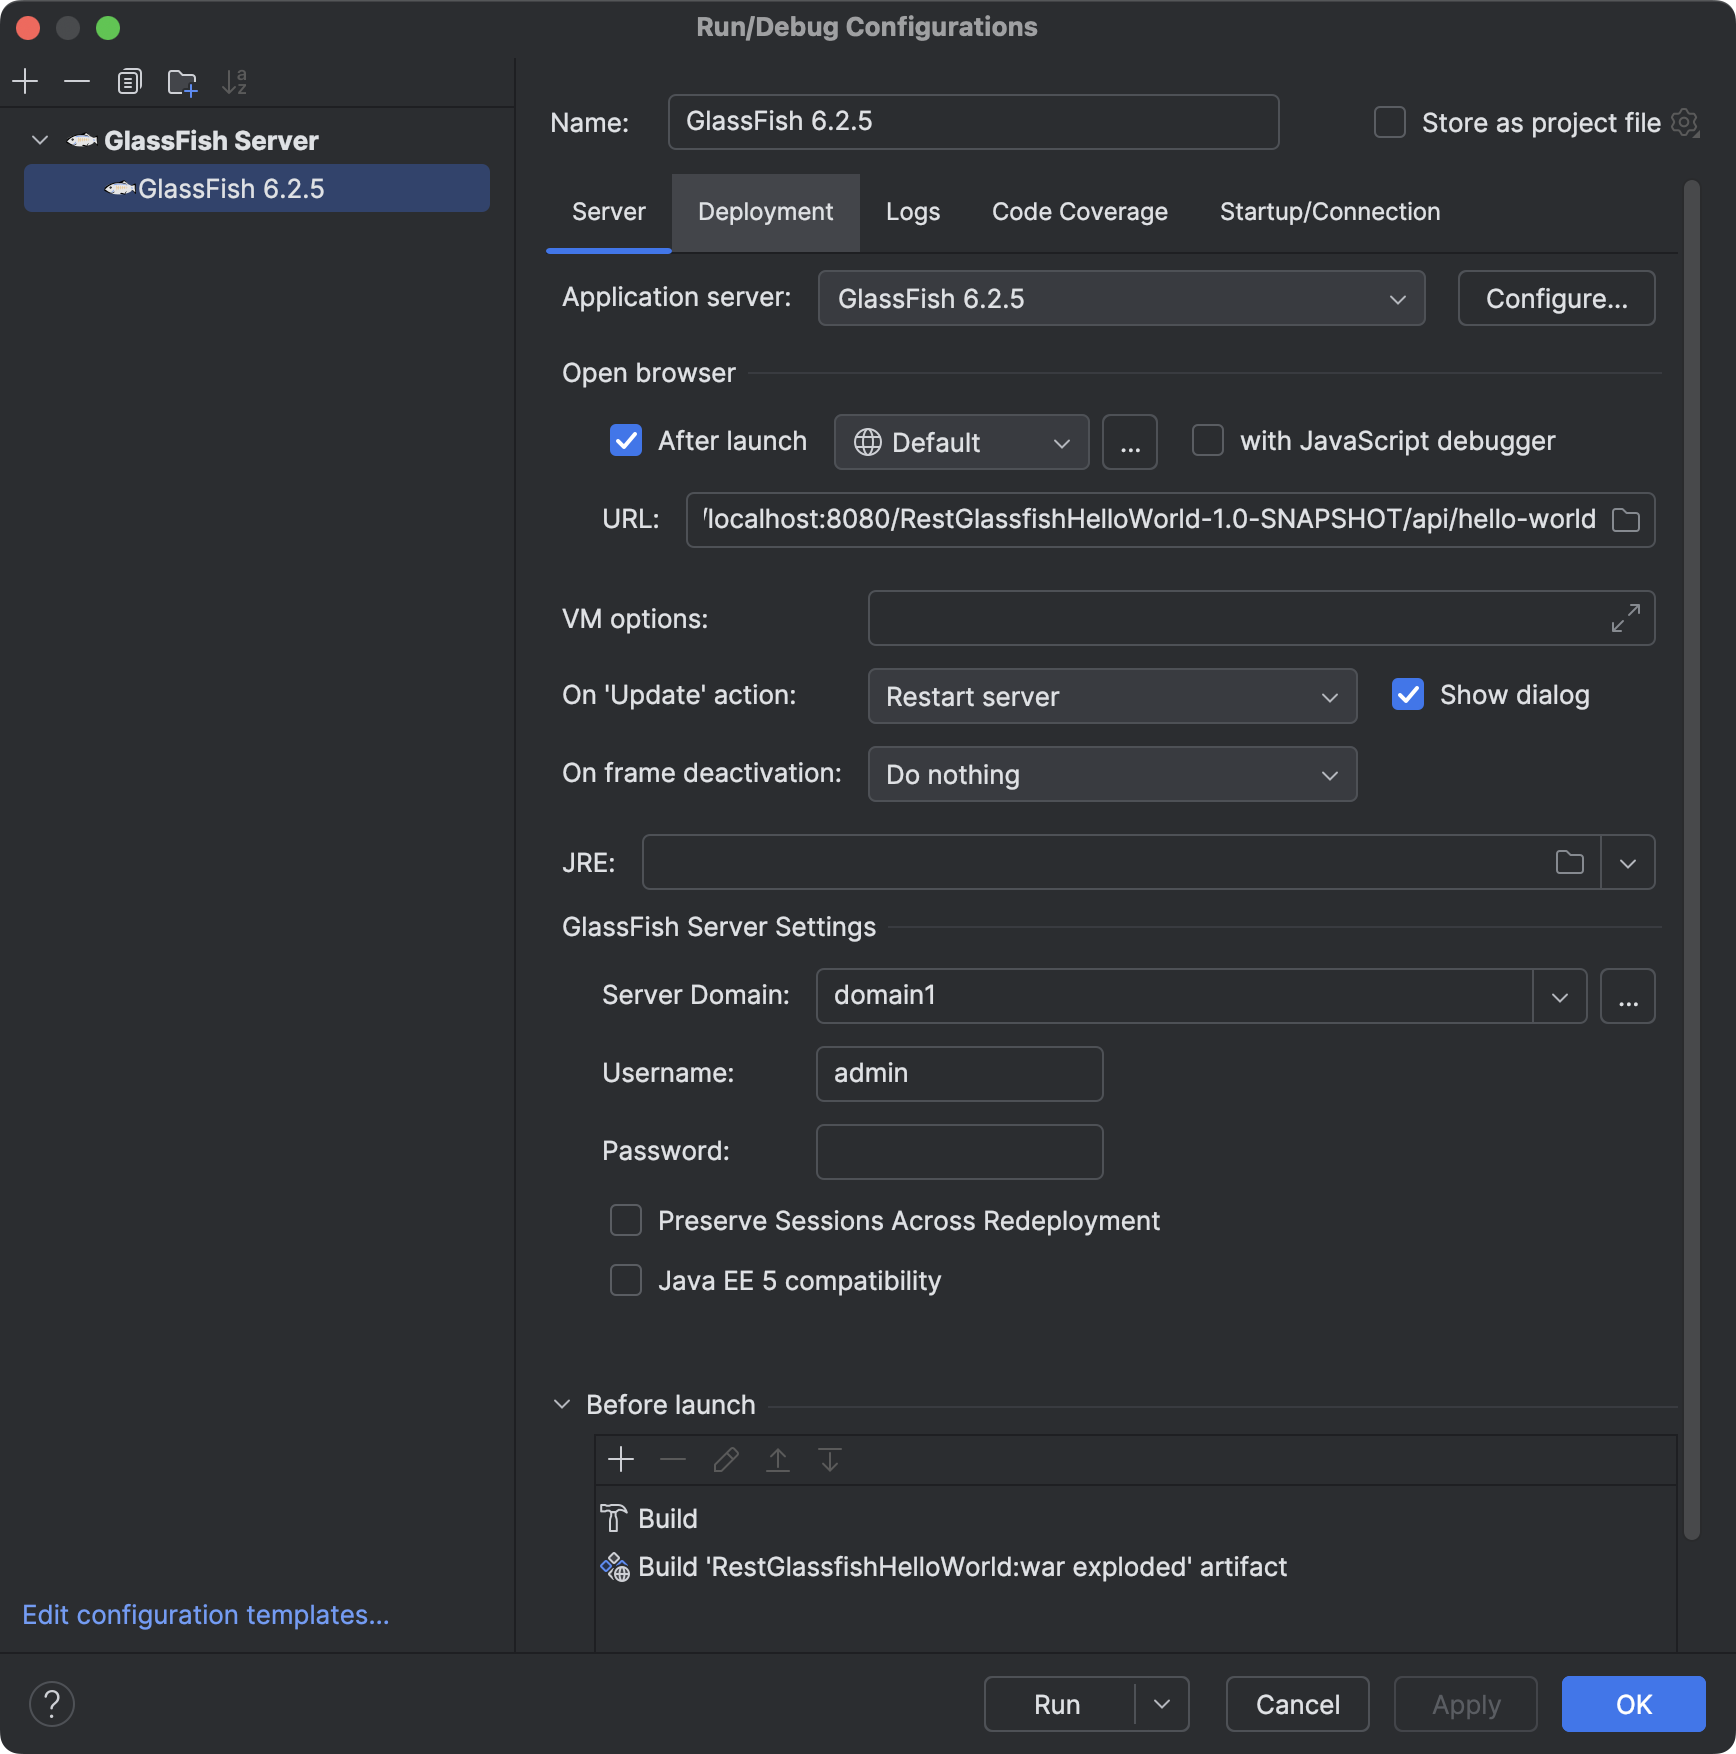Add a new run configuration
1736x1754 pixels.
(25, 81)
